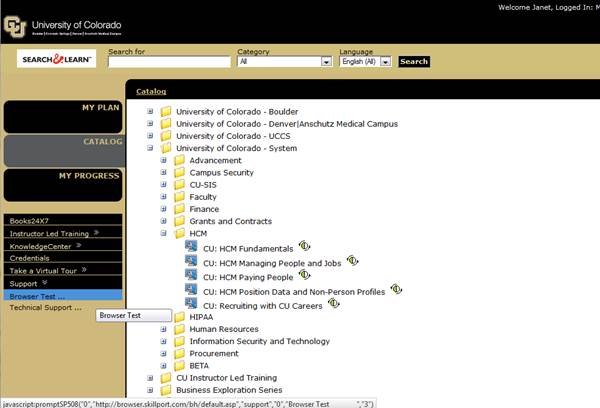Click the Business Exploration Series folder icon
Screen dimensions: 600x408
click(166, 390)
